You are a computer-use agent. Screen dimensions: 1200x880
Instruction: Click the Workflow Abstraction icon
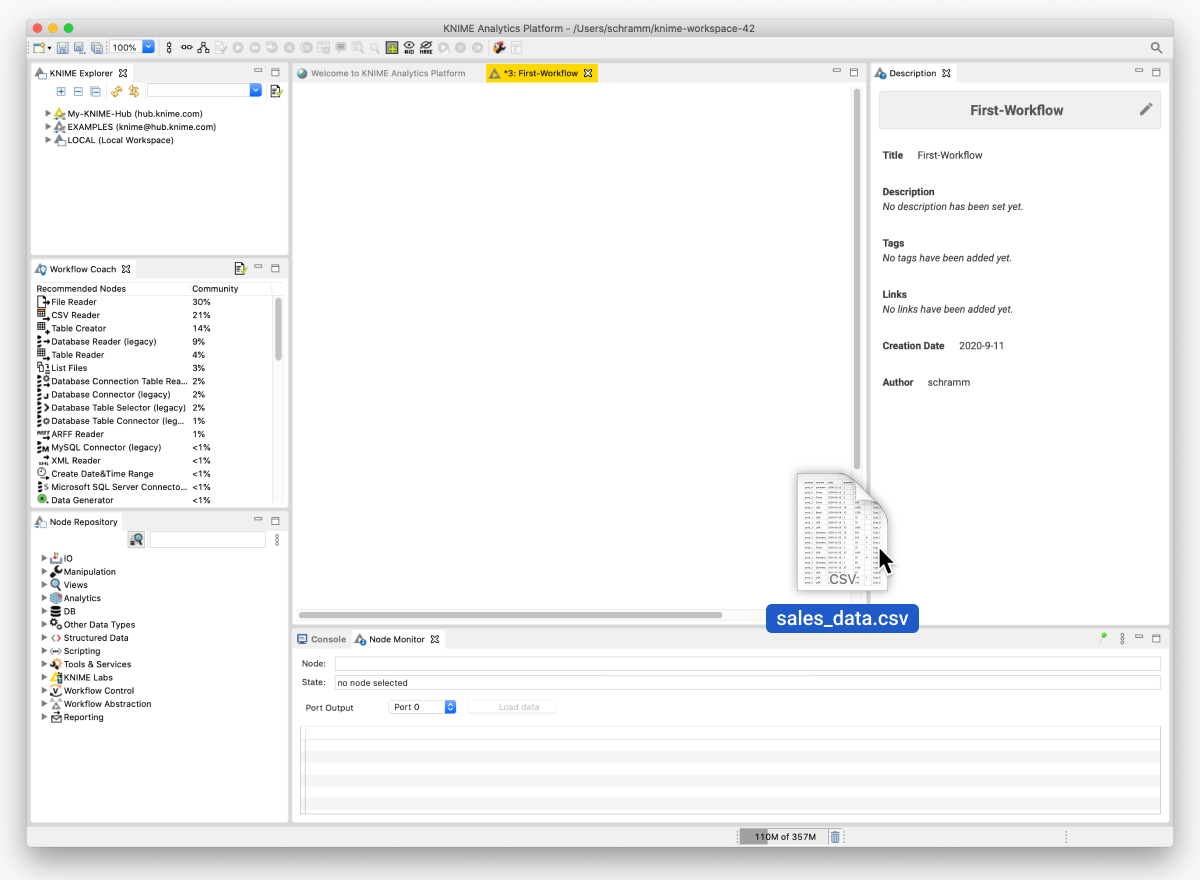click(56, 703)
